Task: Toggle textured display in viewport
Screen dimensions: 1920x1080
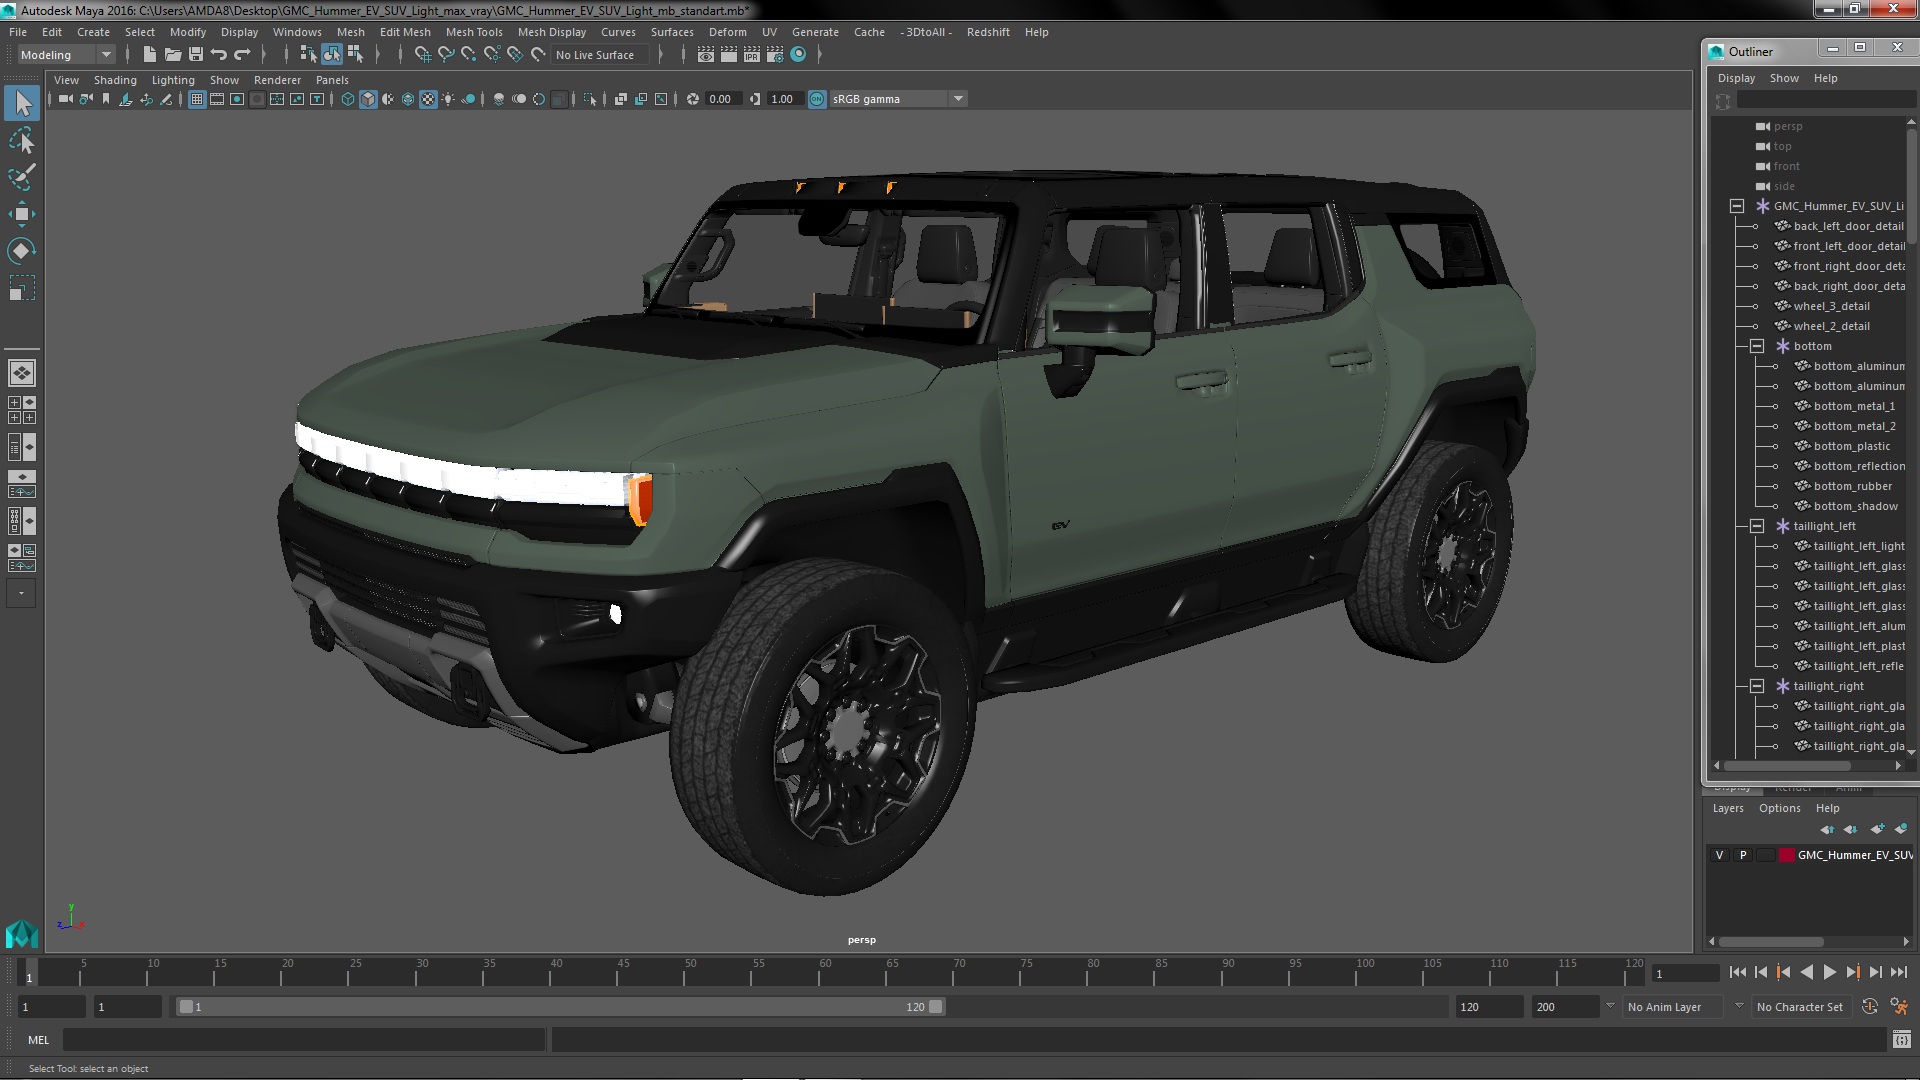Action: [428, 99]
